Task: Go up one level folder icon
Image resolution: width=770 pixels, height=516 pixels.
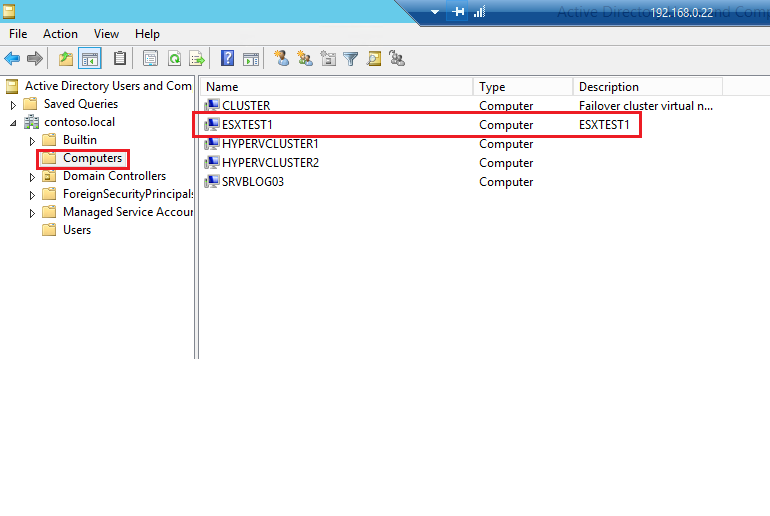Action: click(x=65, y=59)
